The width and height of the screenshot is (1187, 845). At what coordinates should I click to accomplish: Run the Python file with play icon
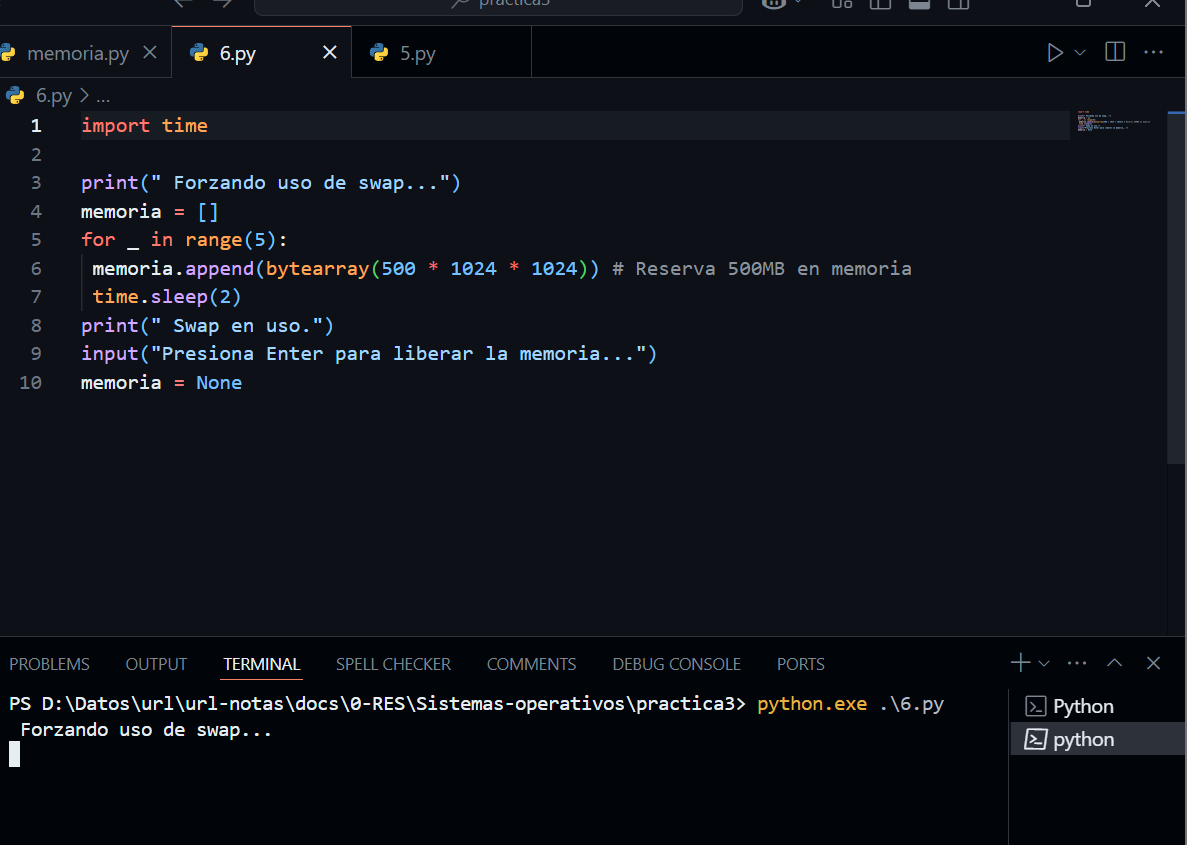point(1054,53)
